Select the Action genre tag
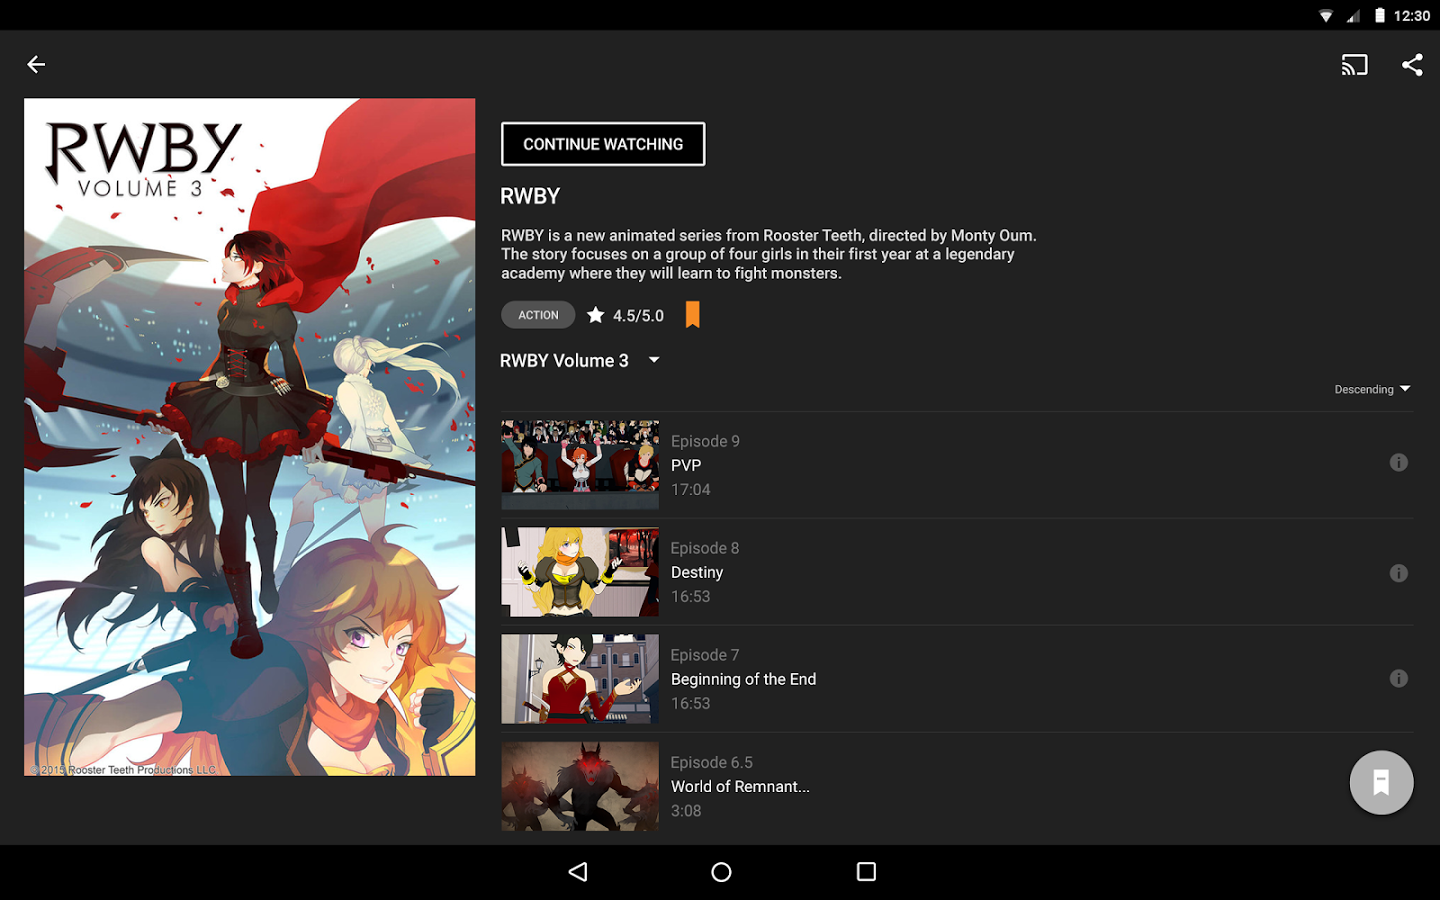 538,315
